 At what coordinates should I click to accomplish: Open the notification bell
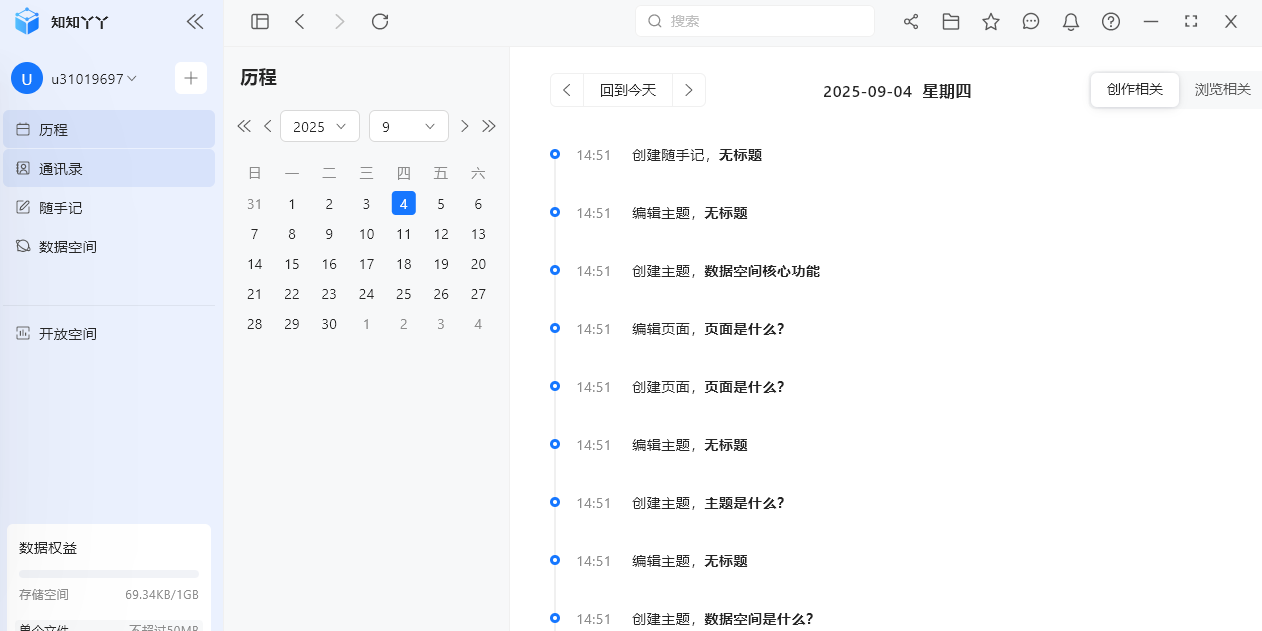point(1071,22)
